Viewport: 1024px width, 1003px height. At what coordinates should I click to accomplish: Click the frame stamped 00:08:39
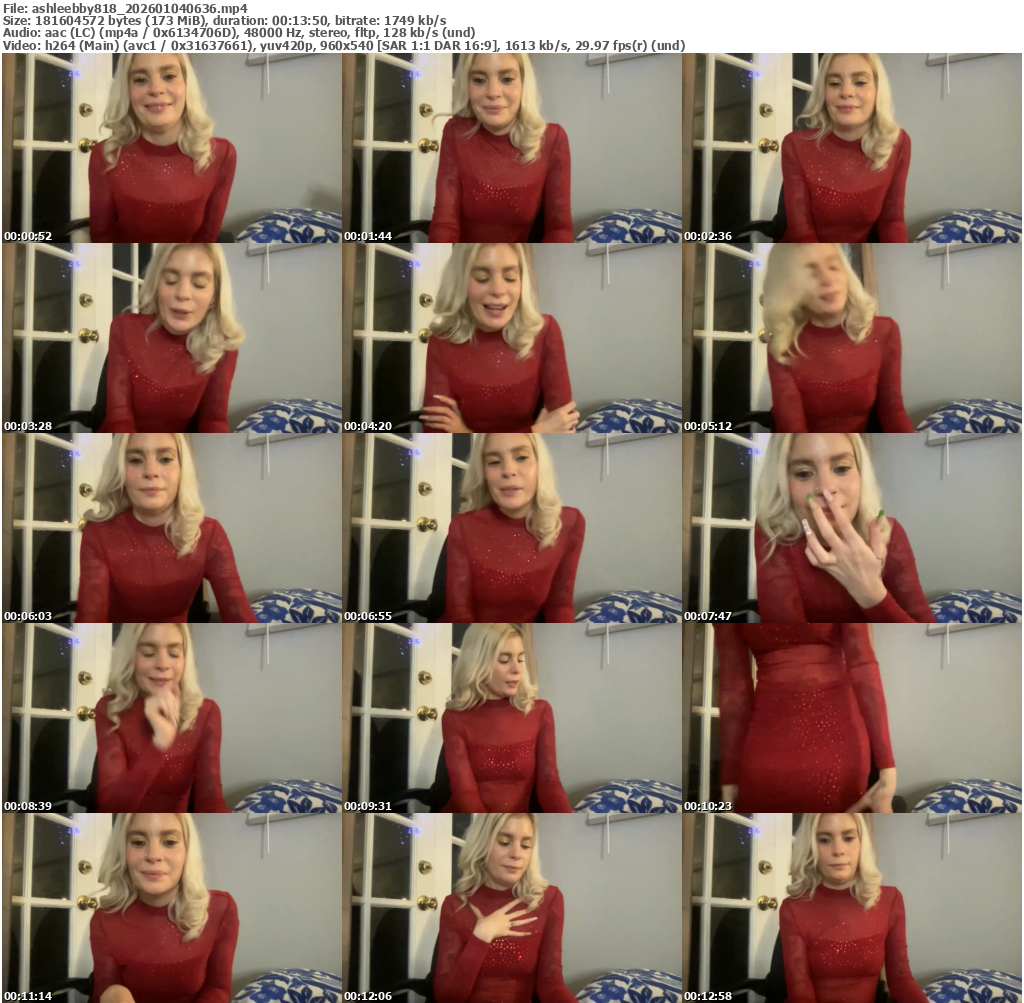click(172, 718)
